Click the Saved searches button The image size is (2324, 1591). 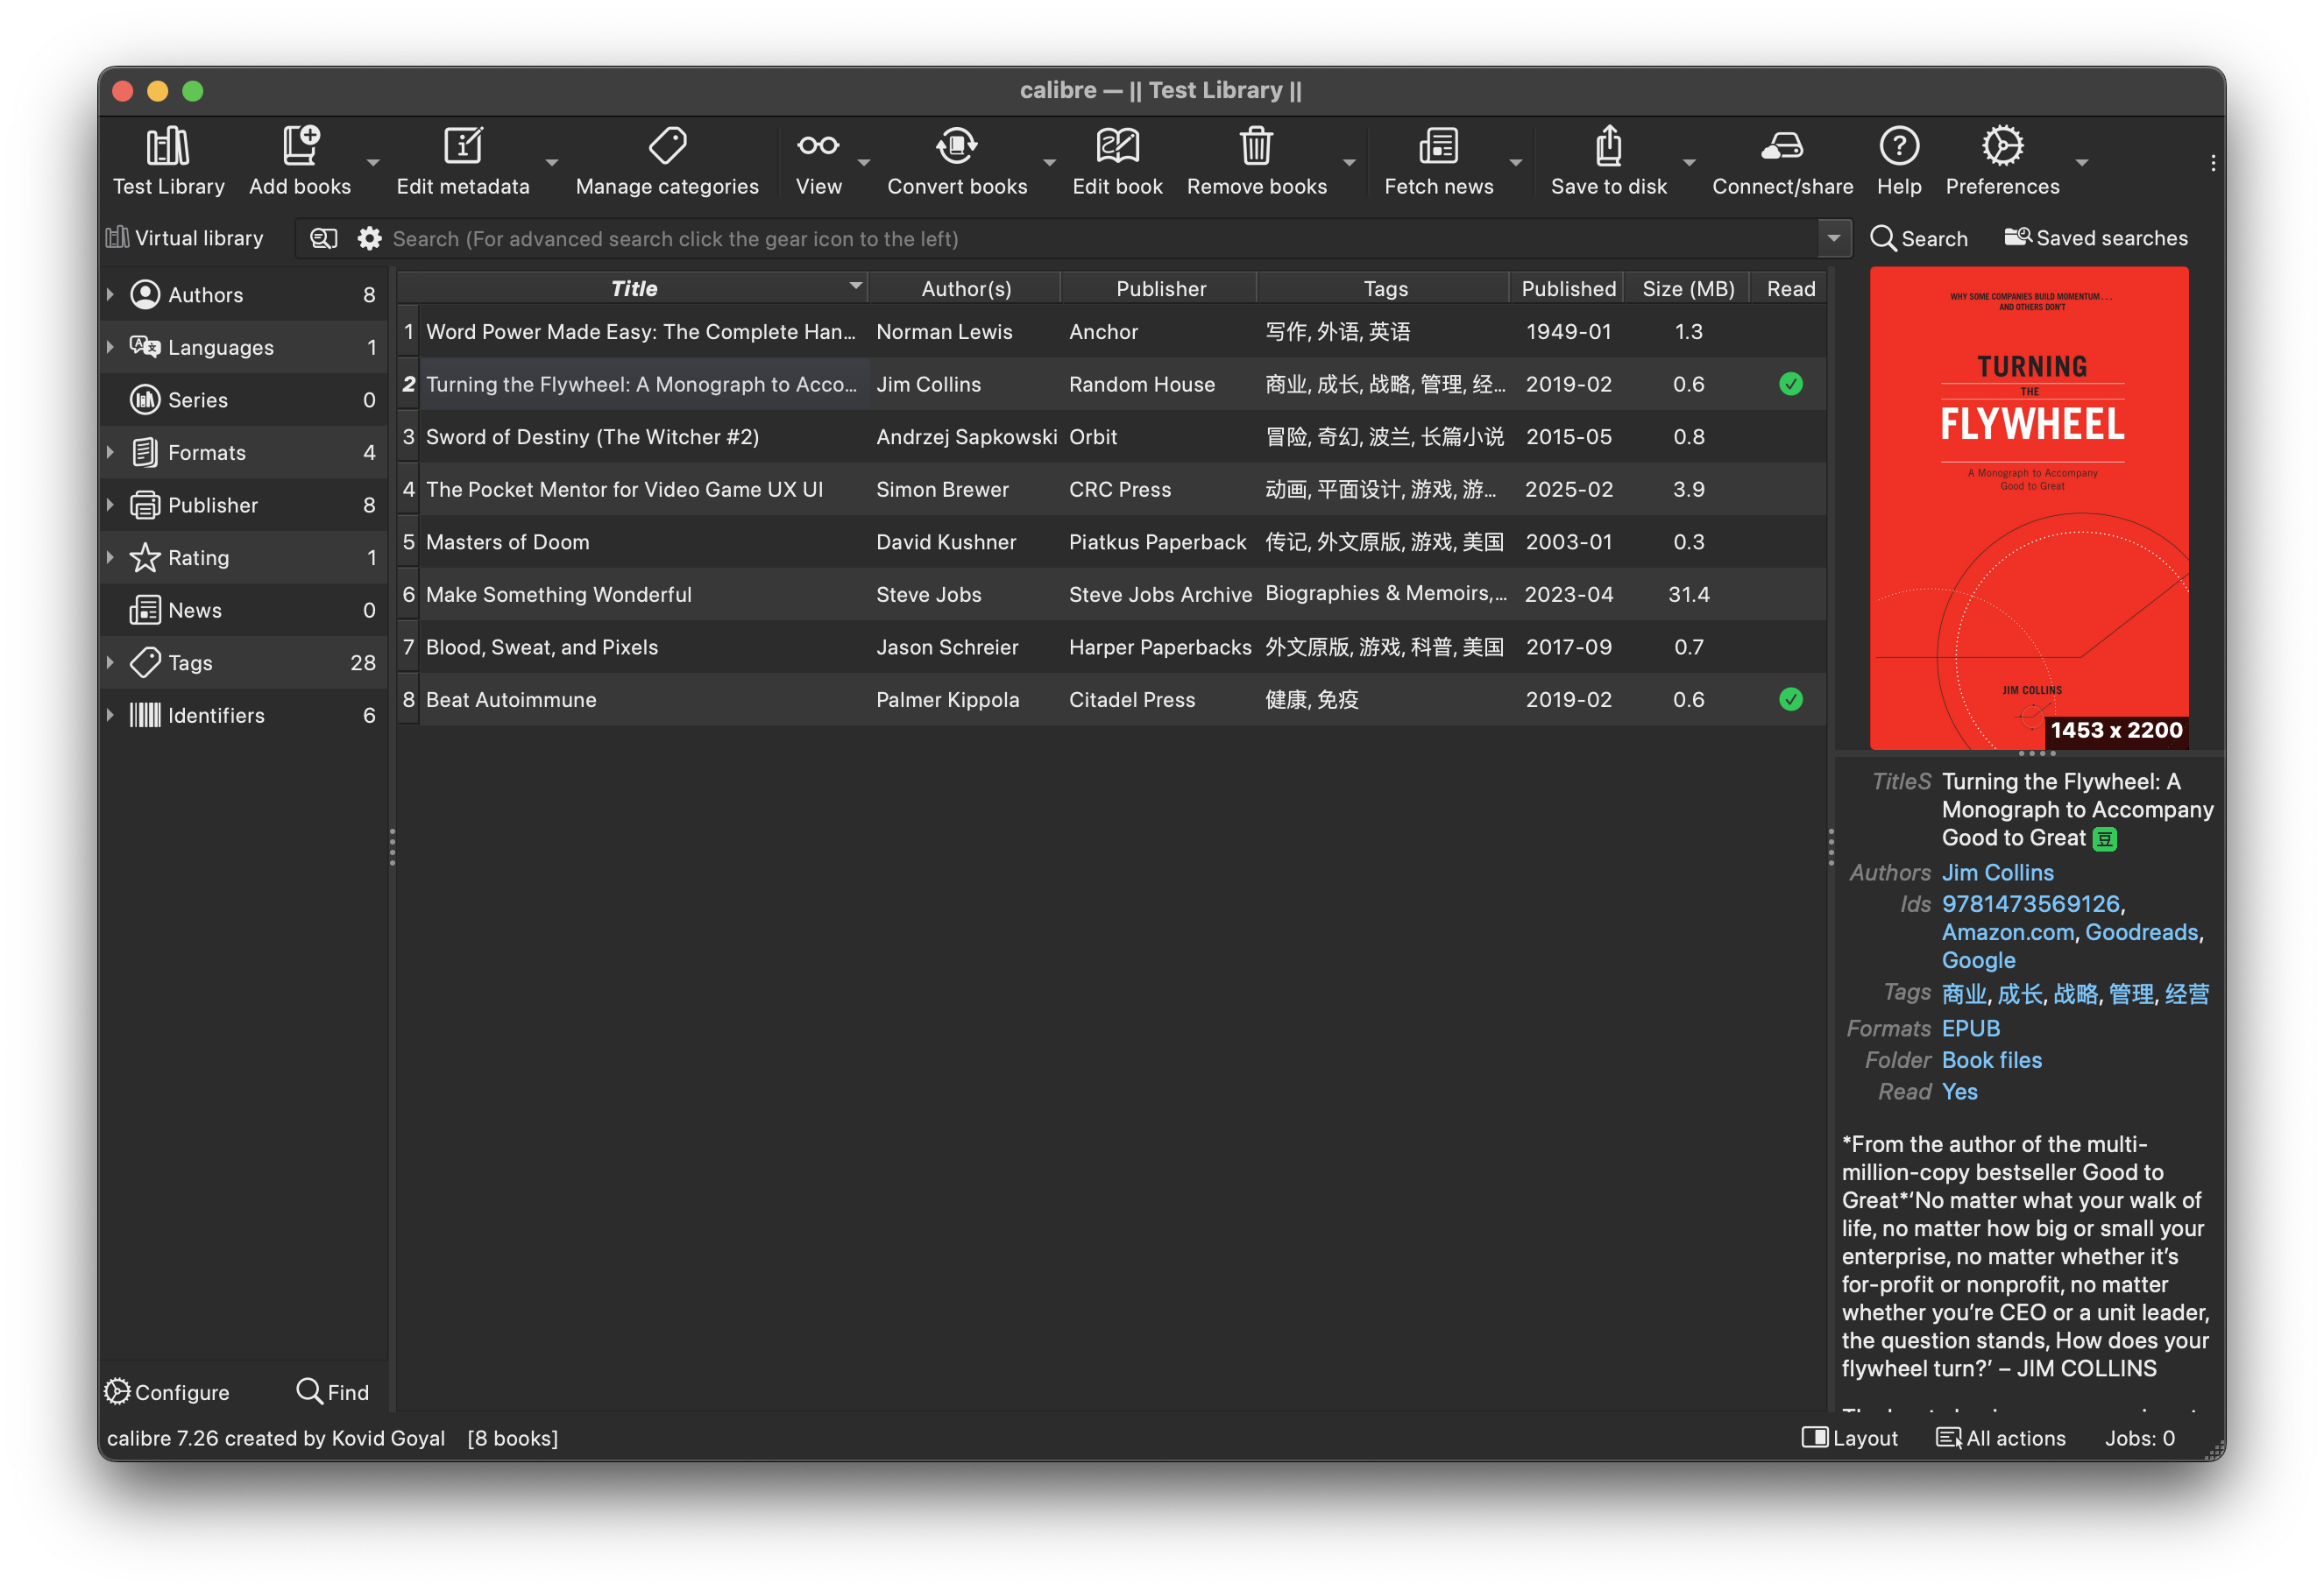[2095, 238]
